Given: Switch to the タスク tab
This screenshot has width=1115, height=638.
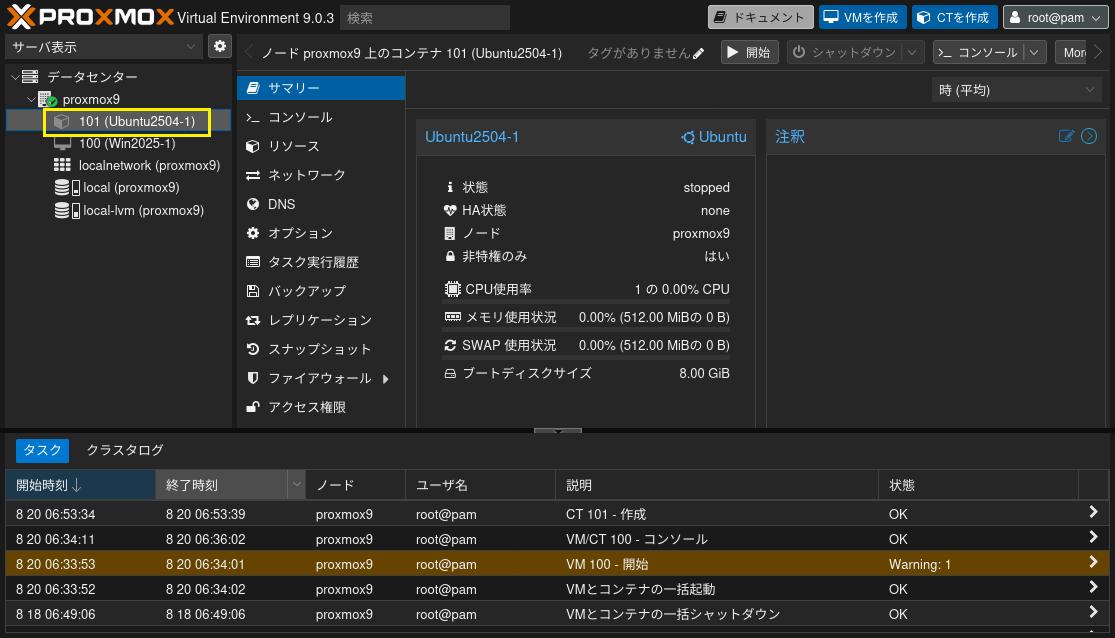Looking at the screenshot, I should 43,450.
